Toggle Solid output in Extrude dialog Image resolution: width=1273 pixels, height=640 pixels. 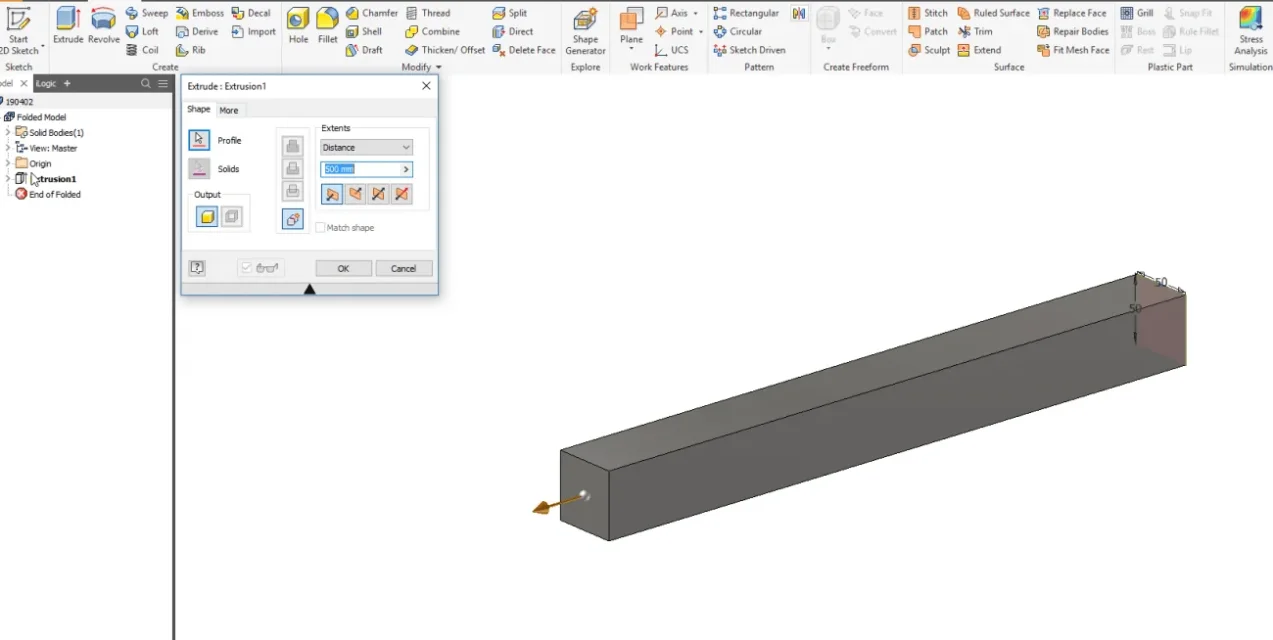tap(207, 216)
